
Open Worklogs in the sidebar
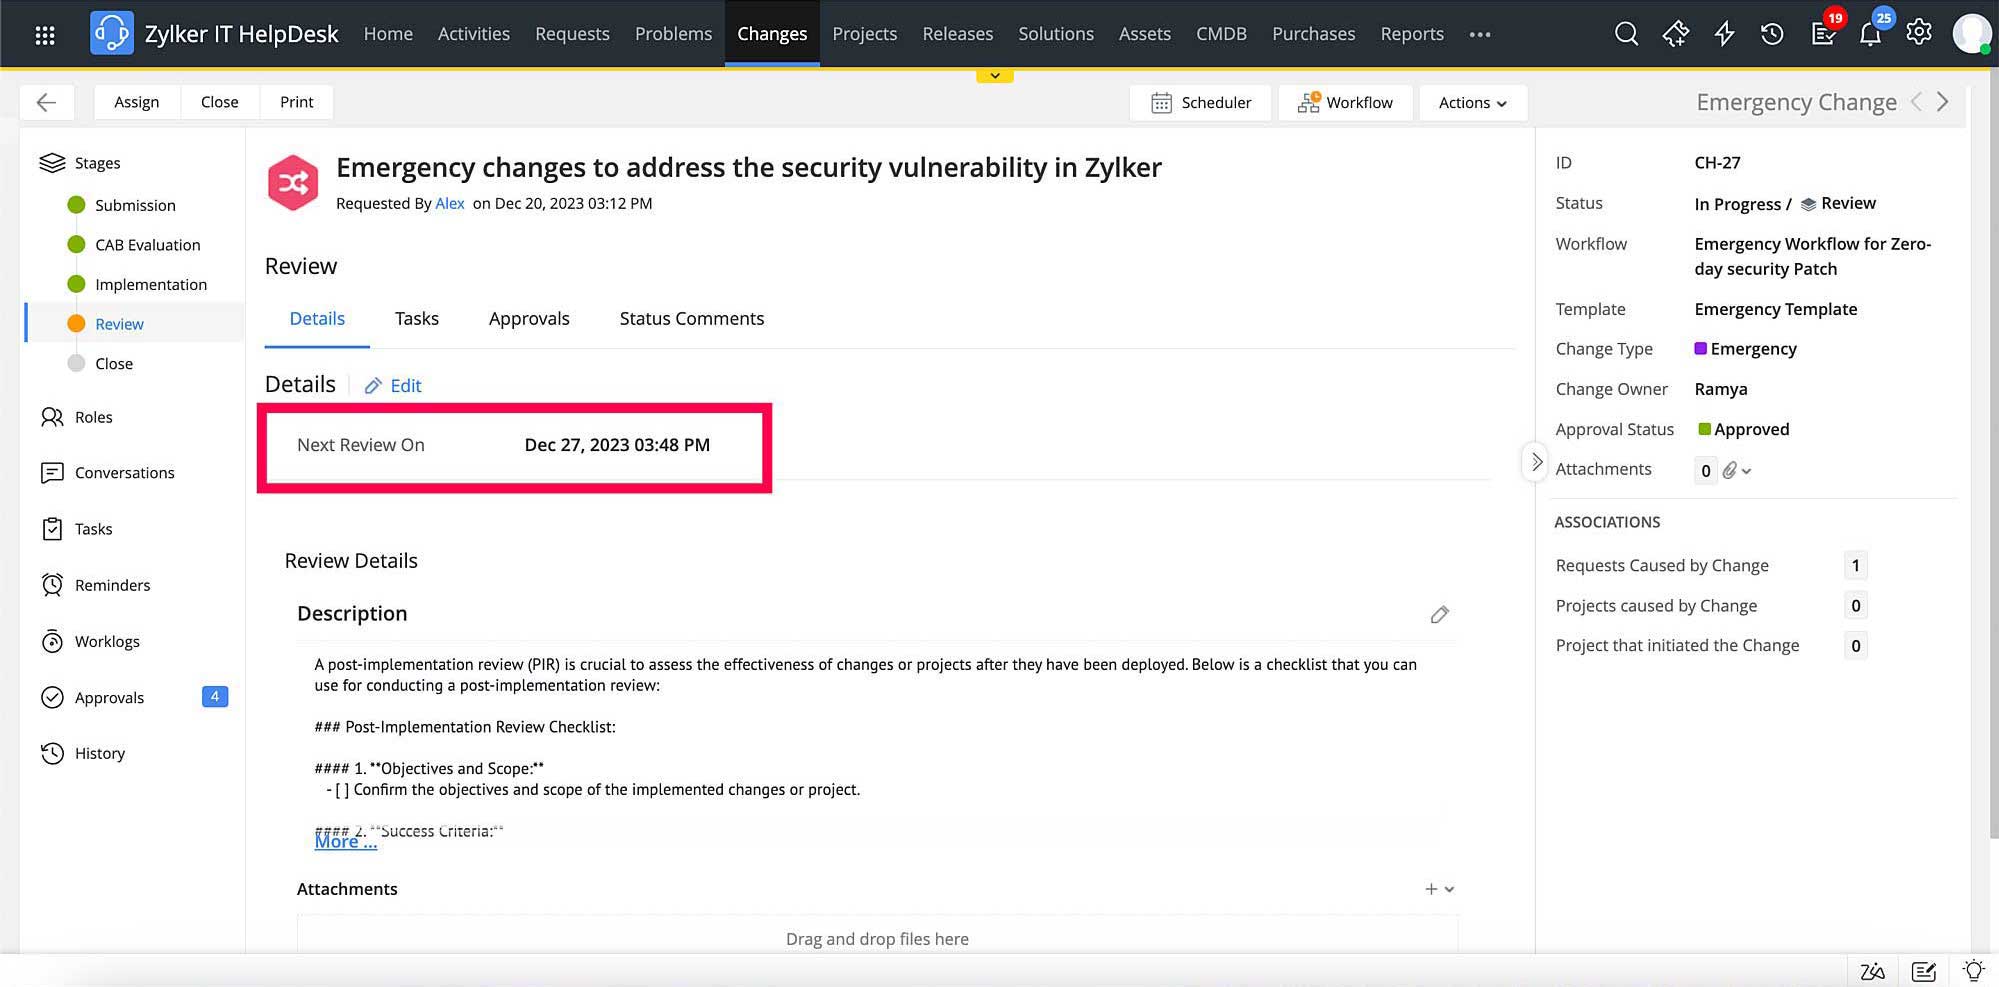pos(107,641)
